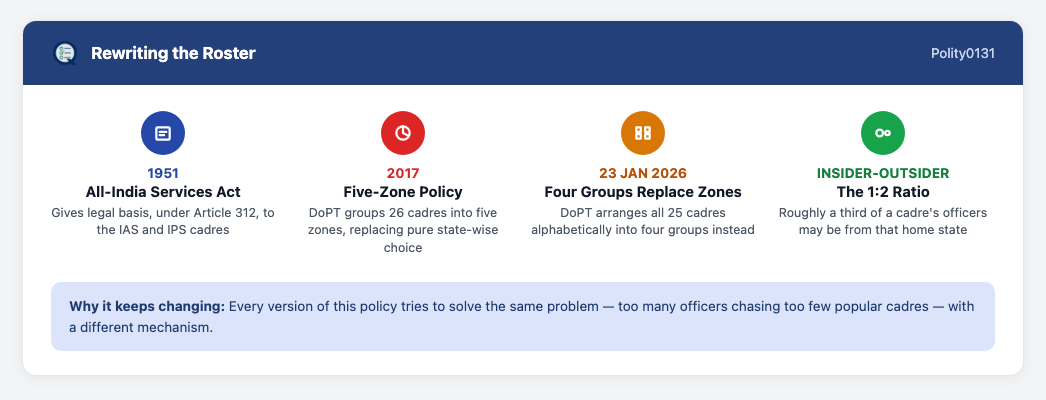Click the description about 26 cadres in five zones
The height and width of the screenshot is (400, 1046).
(403, 230)
